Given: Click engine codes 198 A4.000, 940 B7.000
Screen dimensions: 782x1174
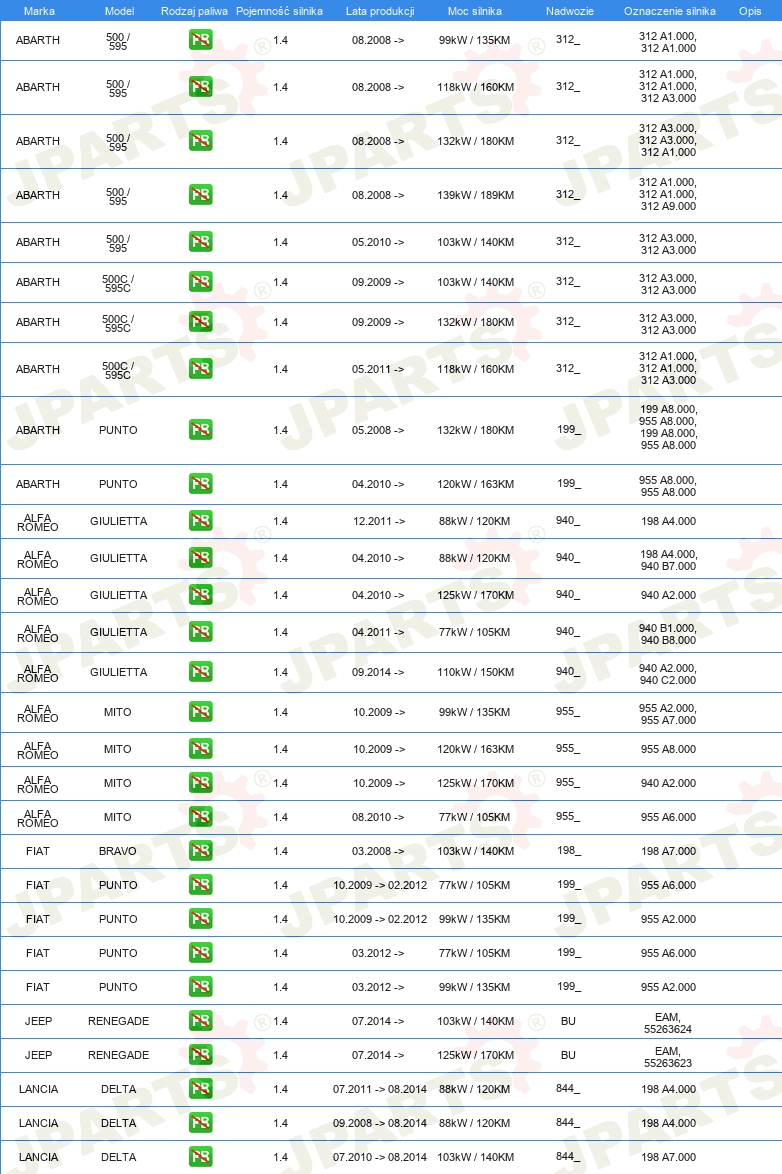Looking at the screenshot, I should click(x=668, y=560).
